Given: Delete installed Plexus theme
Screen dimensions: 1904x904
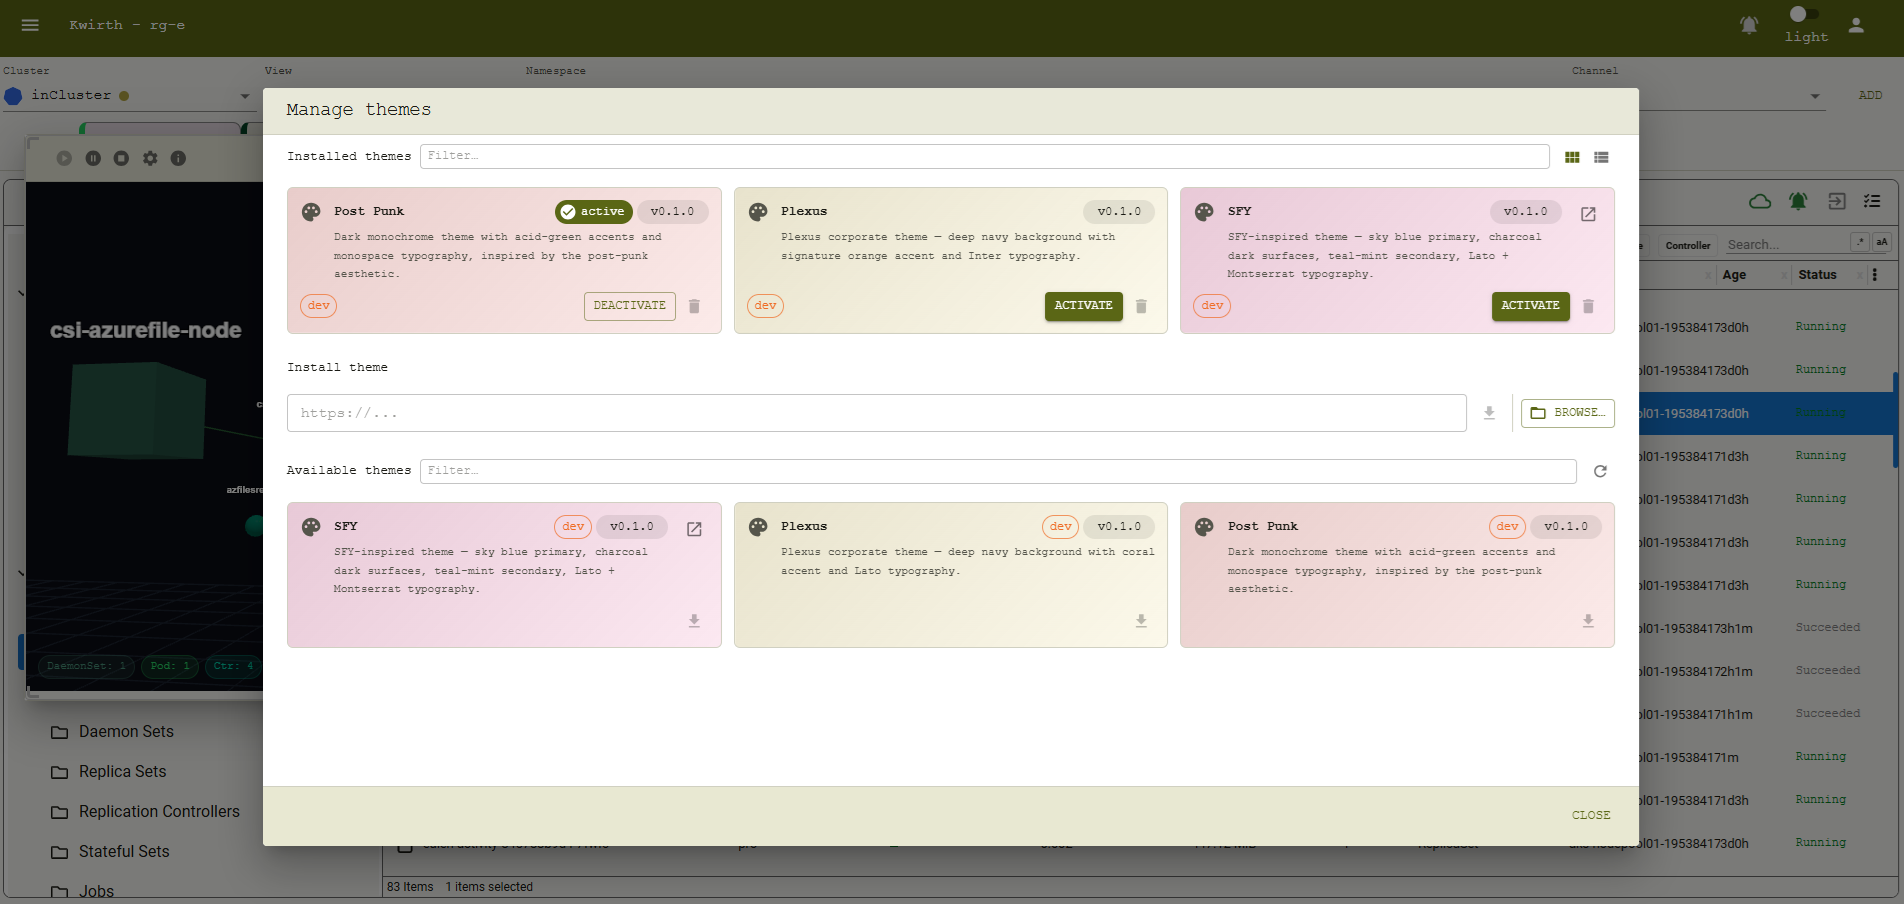Looking at the screenshot, I should (x=1141, y=306).
